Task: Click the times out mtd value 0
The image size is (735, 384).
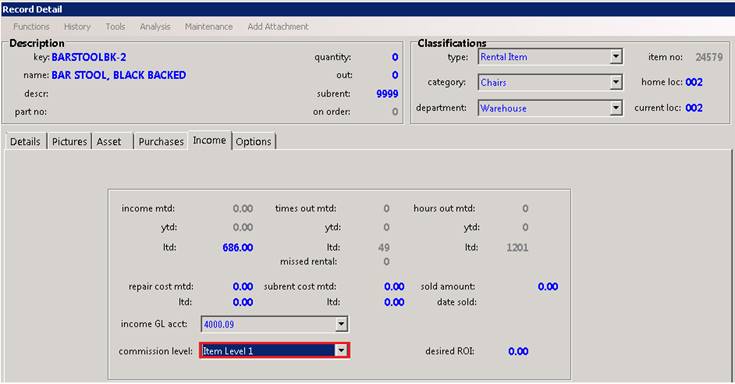Action: tap(386, 208)
